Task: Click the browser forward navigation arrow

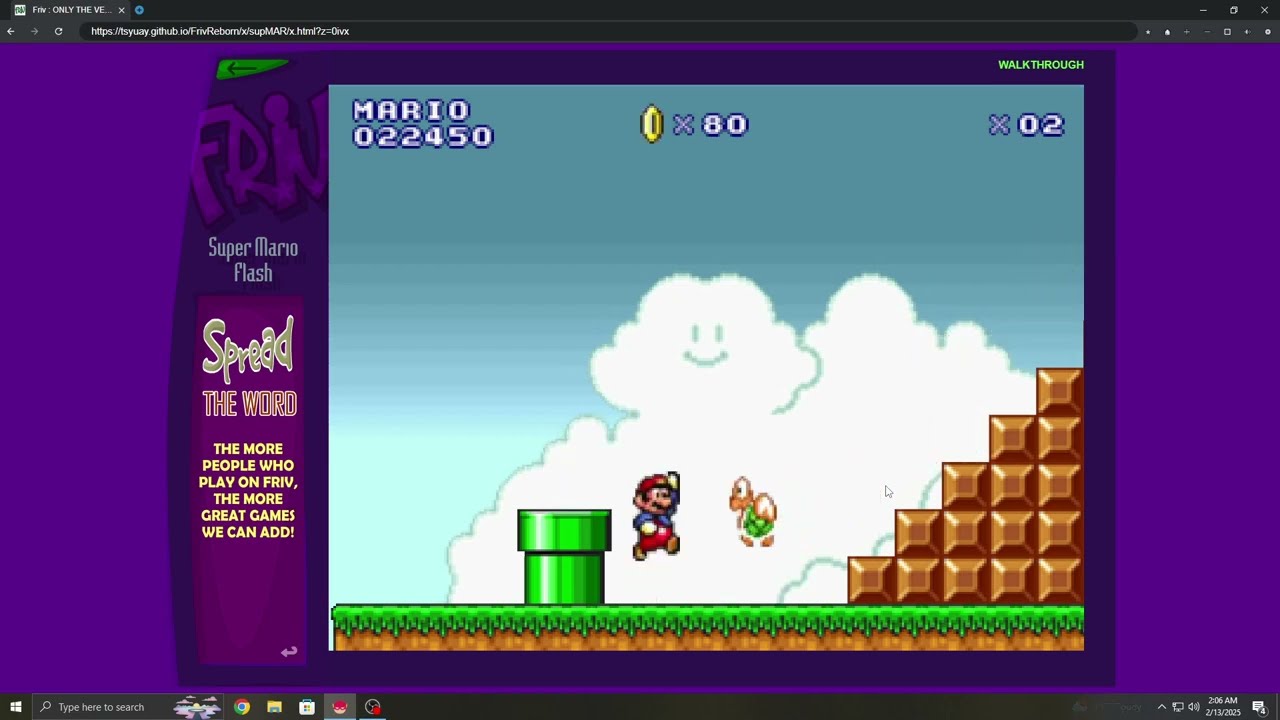Action: click(x=34, y=31)
